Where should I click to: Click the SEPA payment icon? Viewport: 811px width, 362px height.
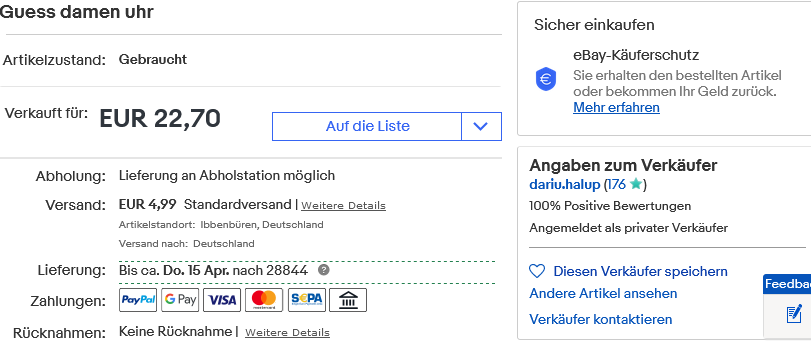(307, 300)
